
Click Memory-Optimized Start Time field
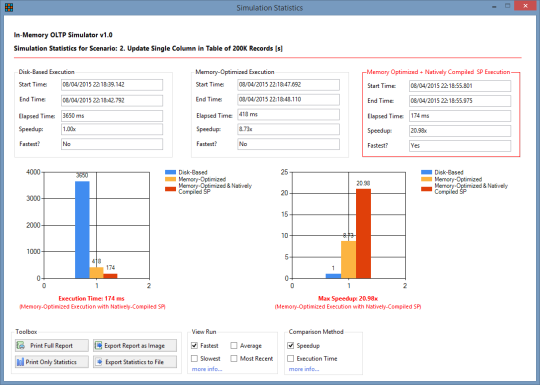click(x=288, y=85)
